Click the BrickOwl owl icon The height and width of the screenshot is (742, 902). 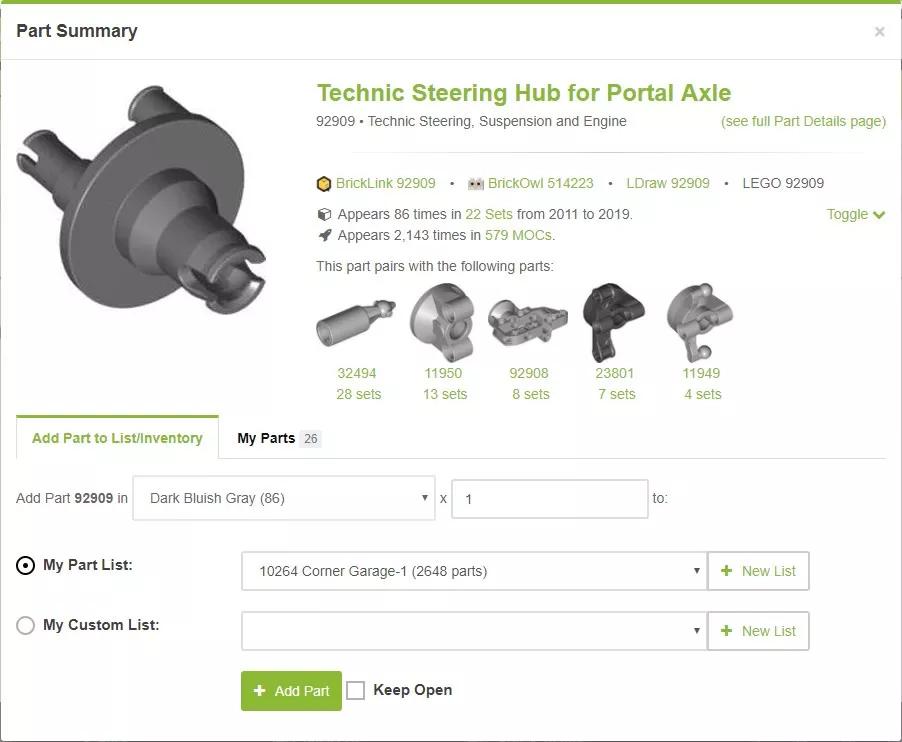pyautogui.click(x=476, y=184)
